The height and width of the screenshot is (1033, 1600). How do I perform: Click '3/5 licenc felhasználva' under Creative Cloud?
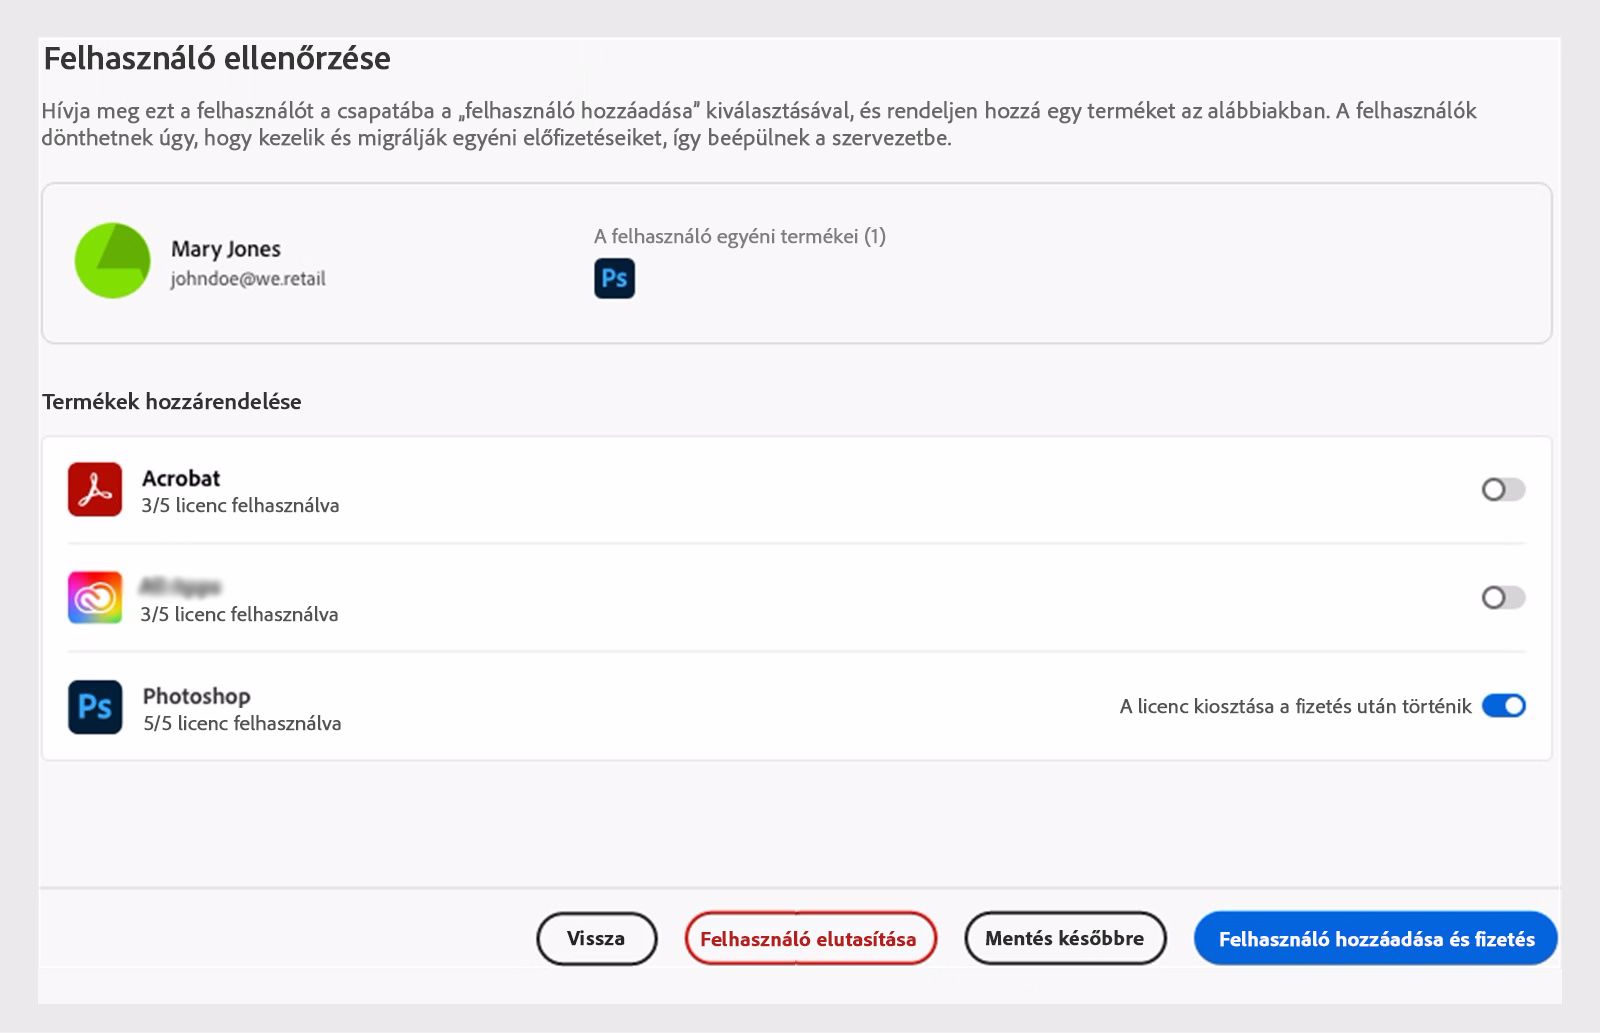[239, 614]
